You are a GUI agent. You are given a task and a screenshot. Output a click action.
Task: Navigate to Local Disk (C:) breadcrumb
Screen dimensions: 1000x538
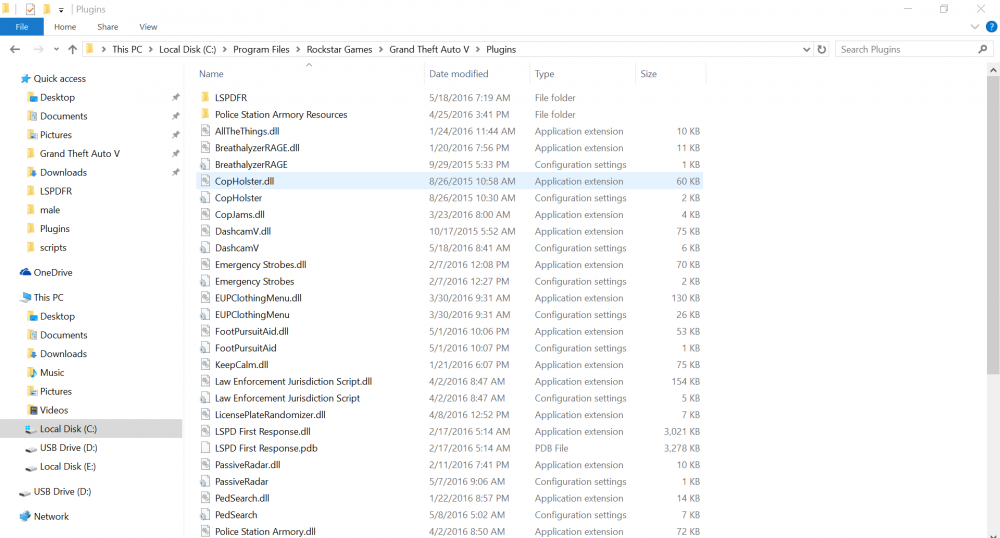pyautogui.click(x=188, y=49)
